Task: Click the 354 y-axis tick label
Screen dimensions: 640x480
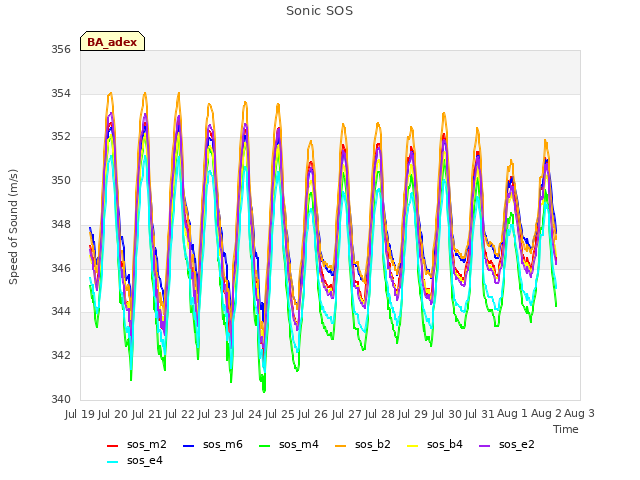Action: click(61, 93)
